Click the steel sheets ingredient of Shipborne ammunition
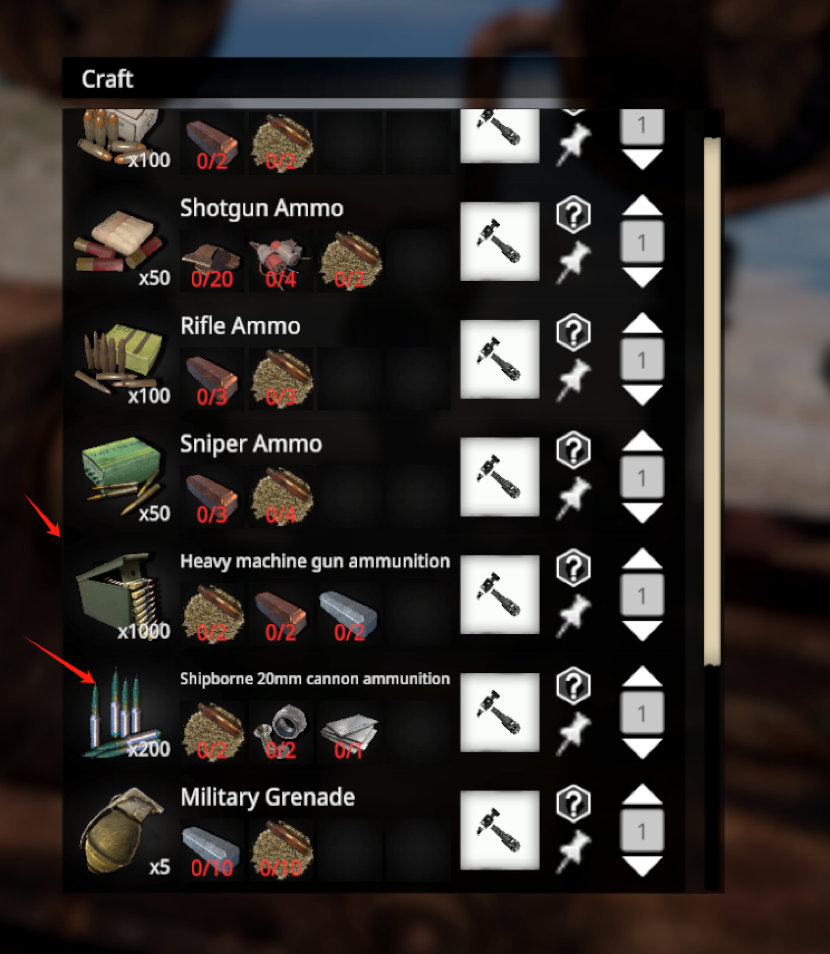This screenshot has width=830, height=954. click(349, 730)
